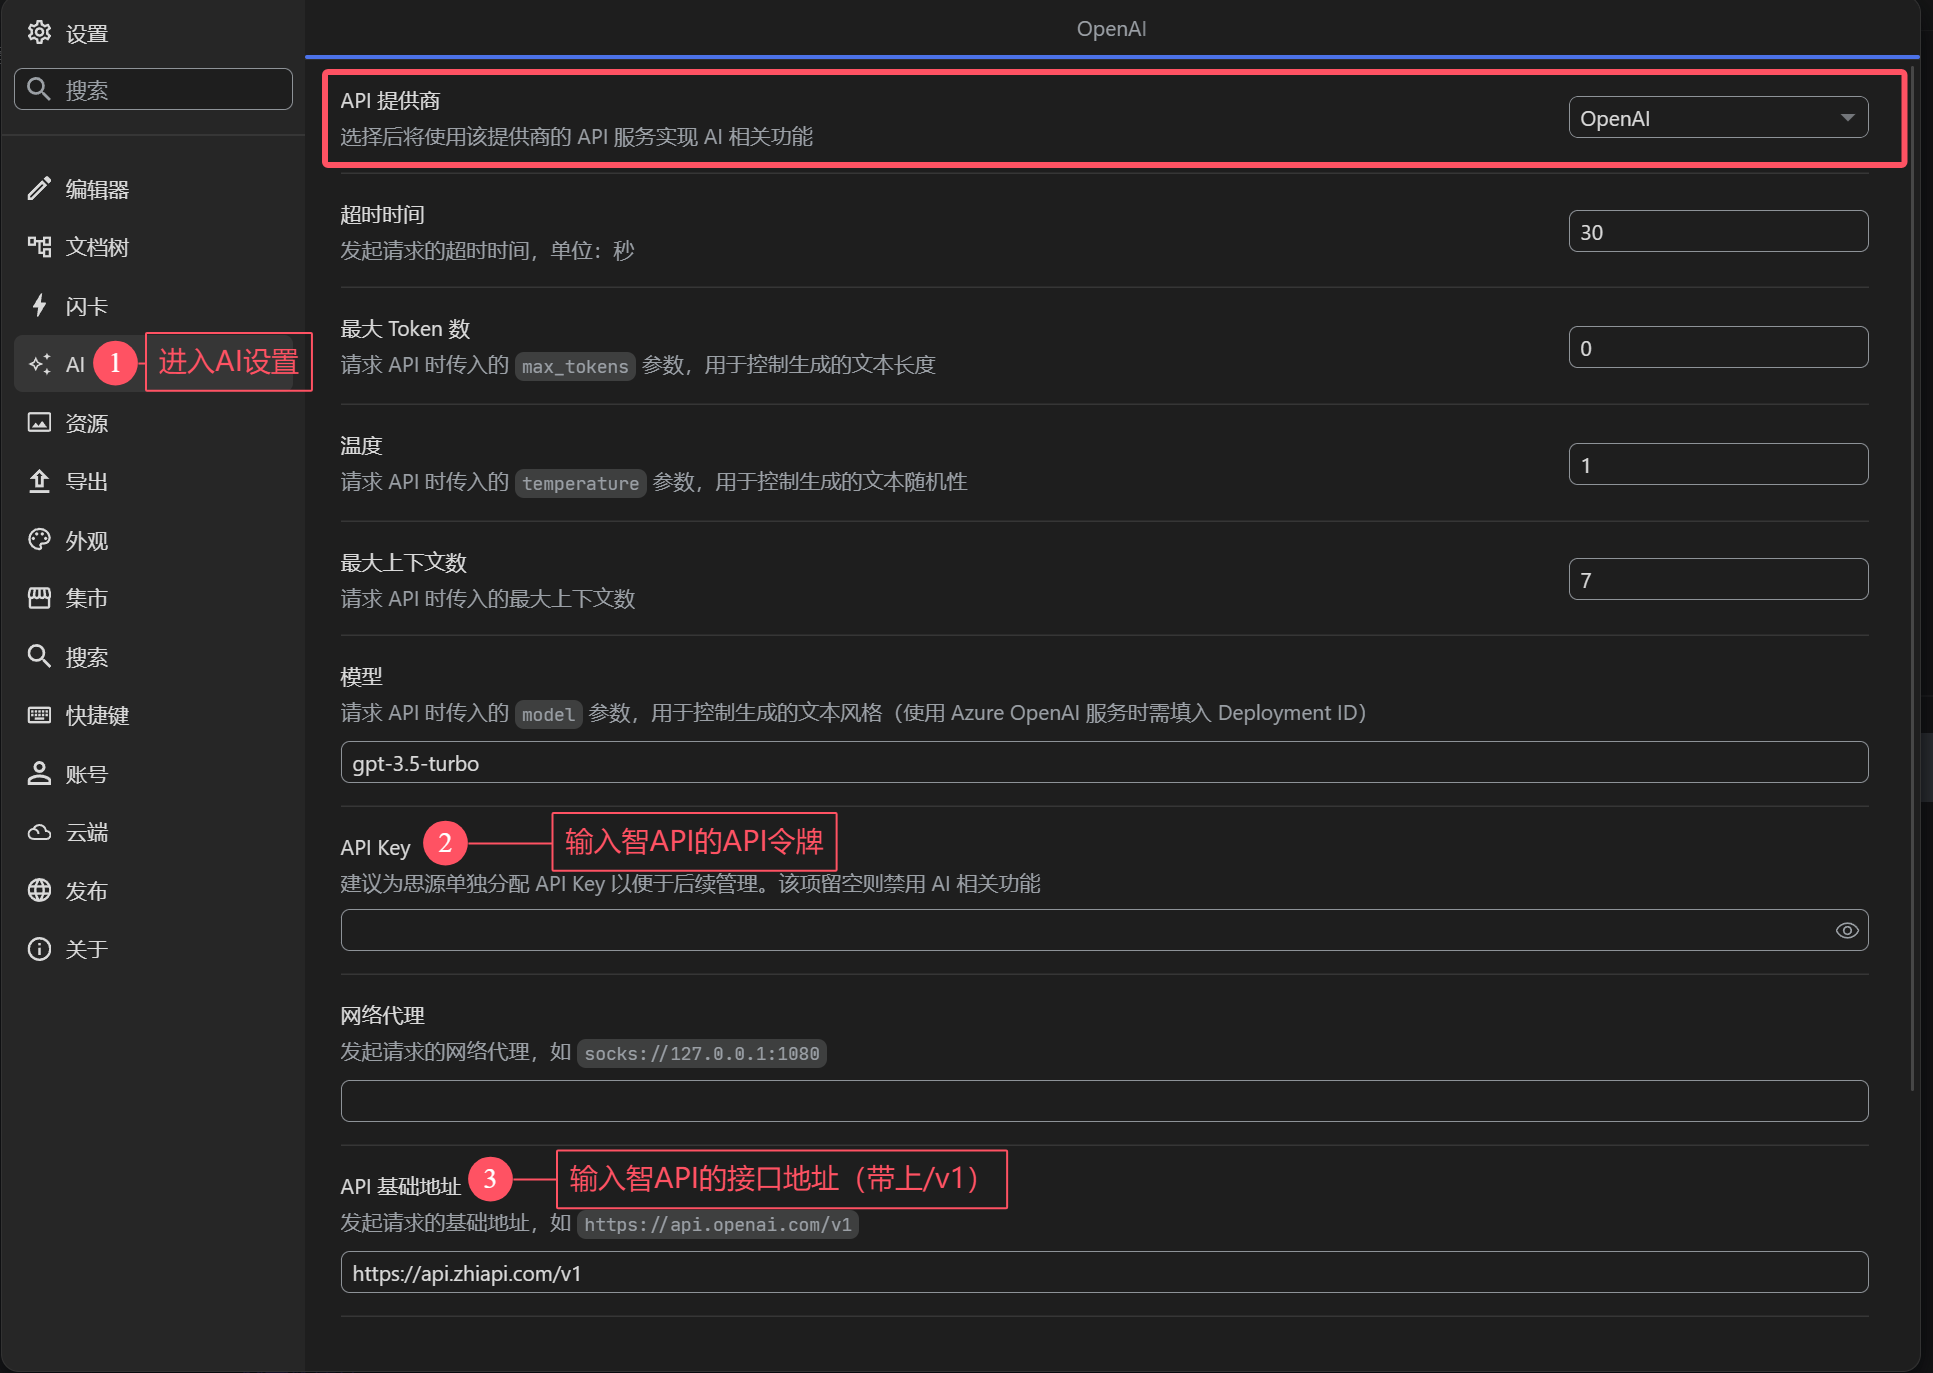Click the store icon for 集市
Viewport: 1933px width, 1373px height.
[x=39, y=598]
